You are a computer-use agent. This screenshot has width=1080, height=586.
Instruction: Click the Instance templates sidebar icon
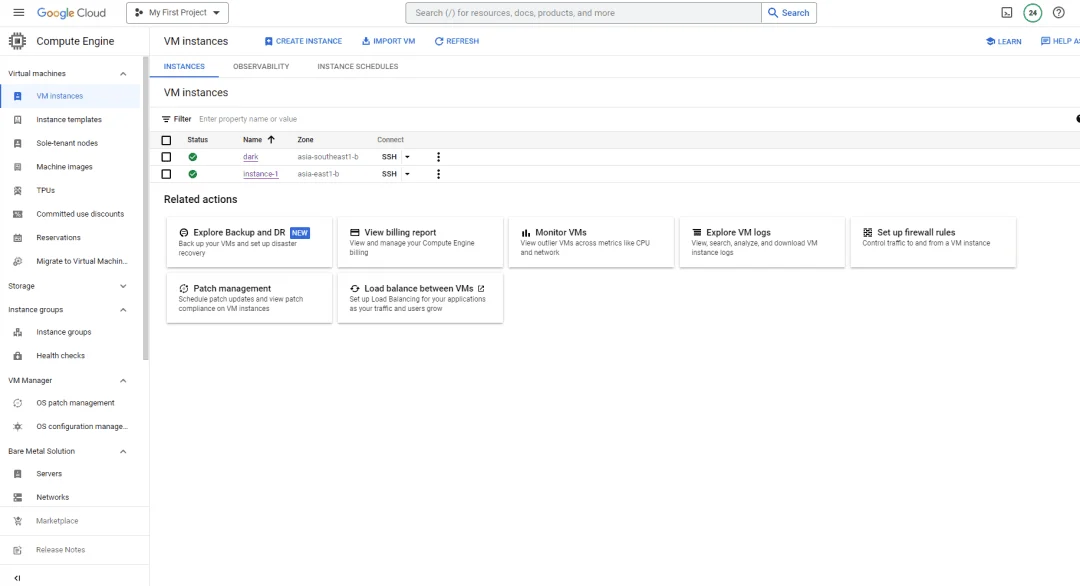(x=18, y=120)
